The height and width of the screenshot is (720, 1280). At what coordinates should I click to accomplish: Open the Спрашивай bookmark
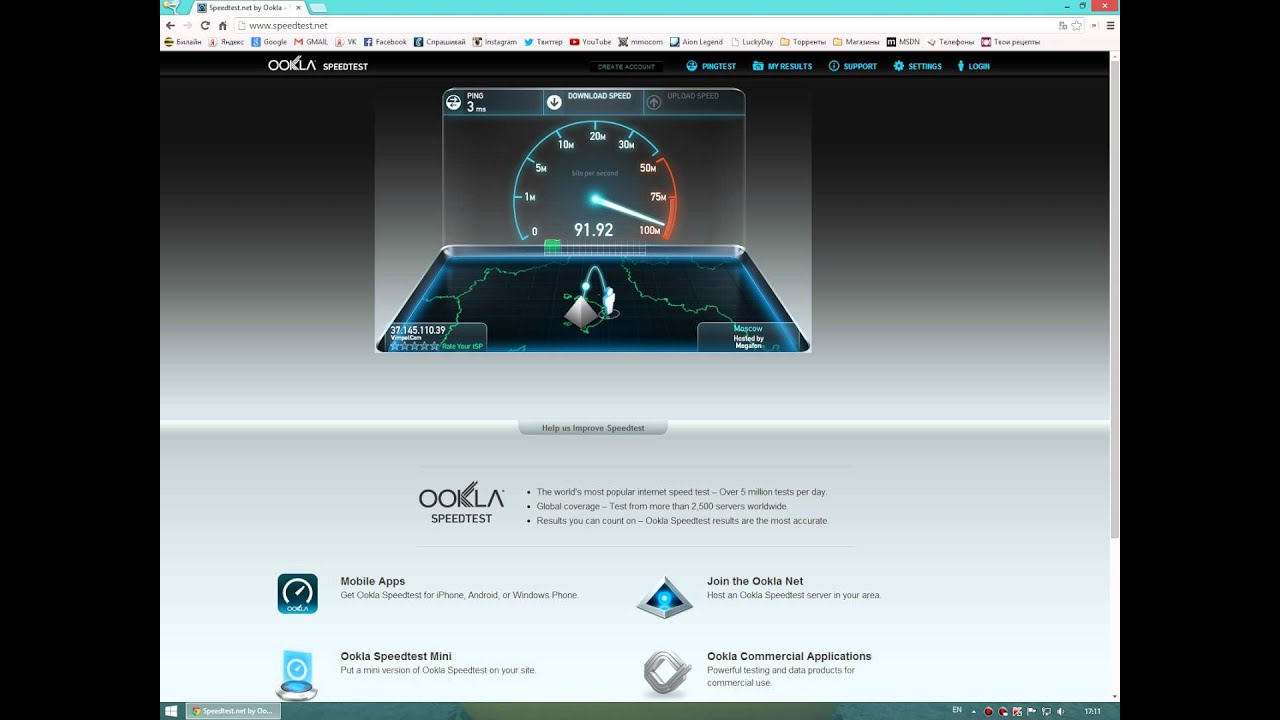[440, 42]
